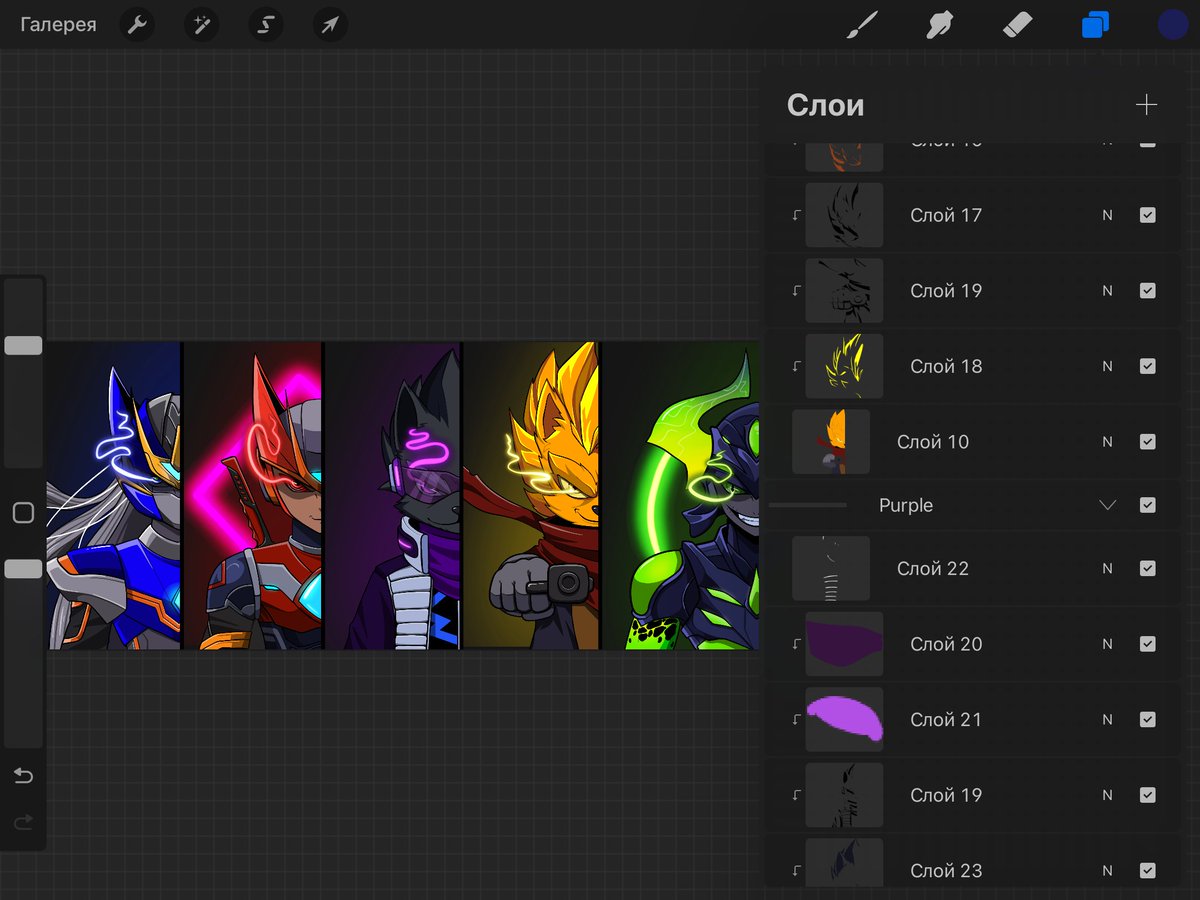
Task: Open the Adjustments magic wand menu
Action: point(201,25)
